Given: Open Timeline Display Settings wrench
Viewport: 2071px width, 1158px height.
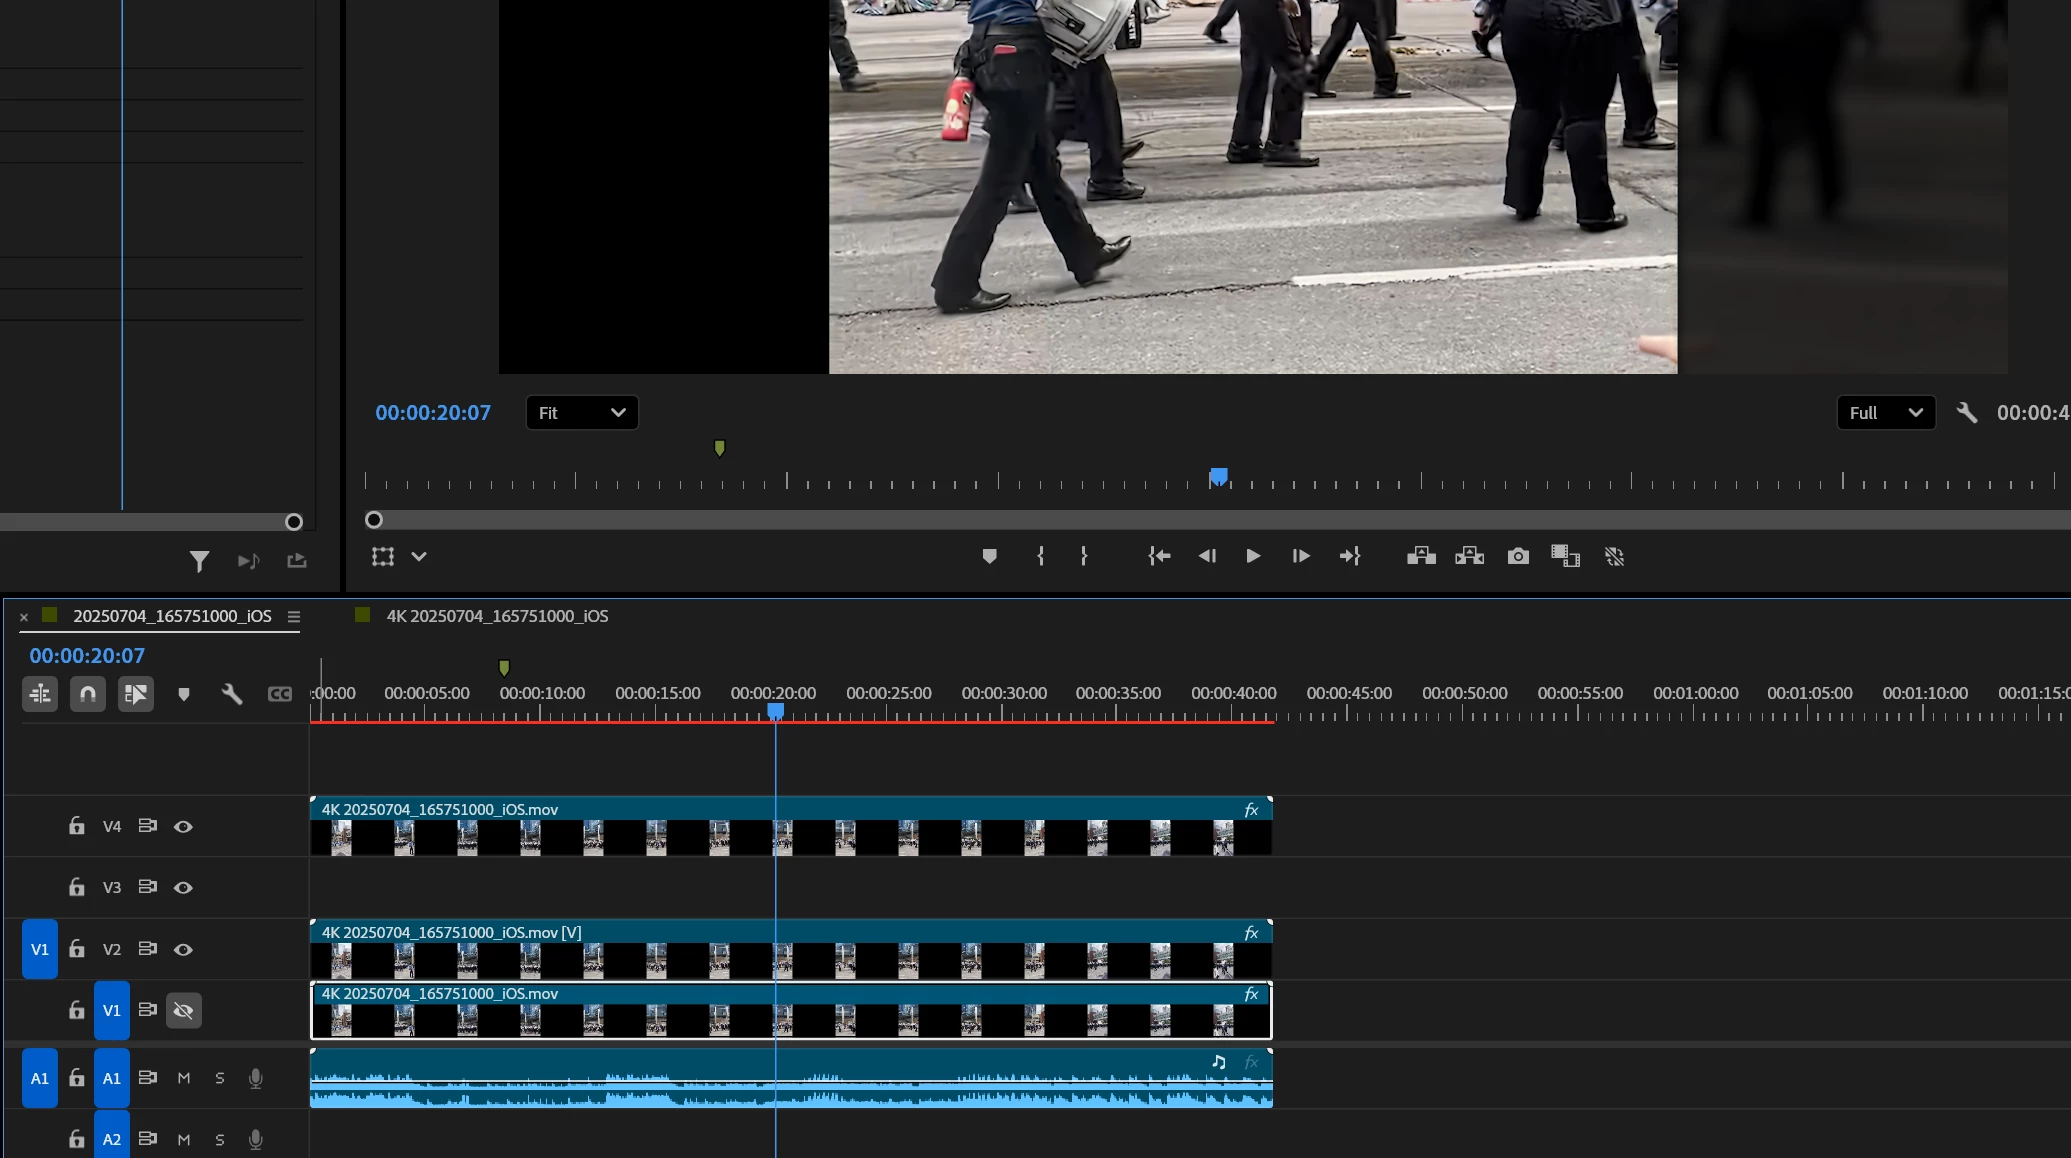Looking at the screenshot, I should tap(232, 694).
